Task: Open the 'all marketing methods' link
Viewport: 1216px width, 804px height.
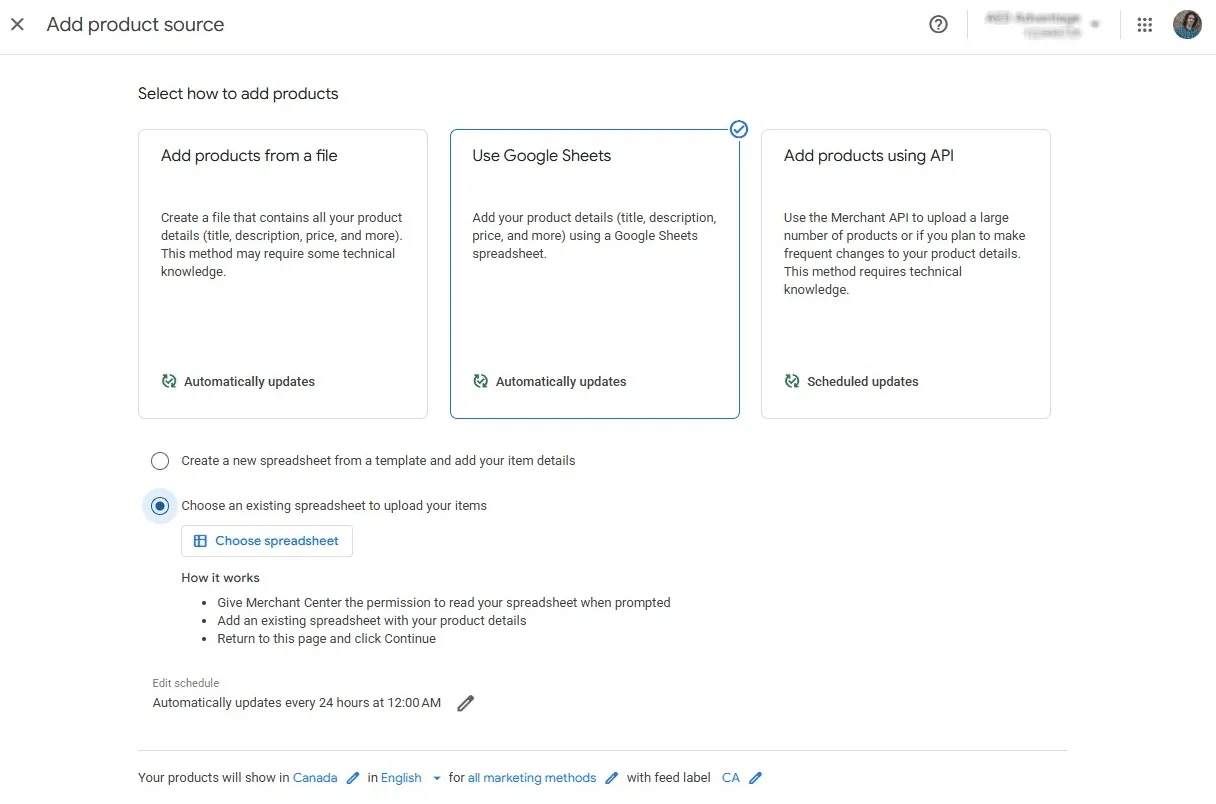Action: (x=531, y=777)
